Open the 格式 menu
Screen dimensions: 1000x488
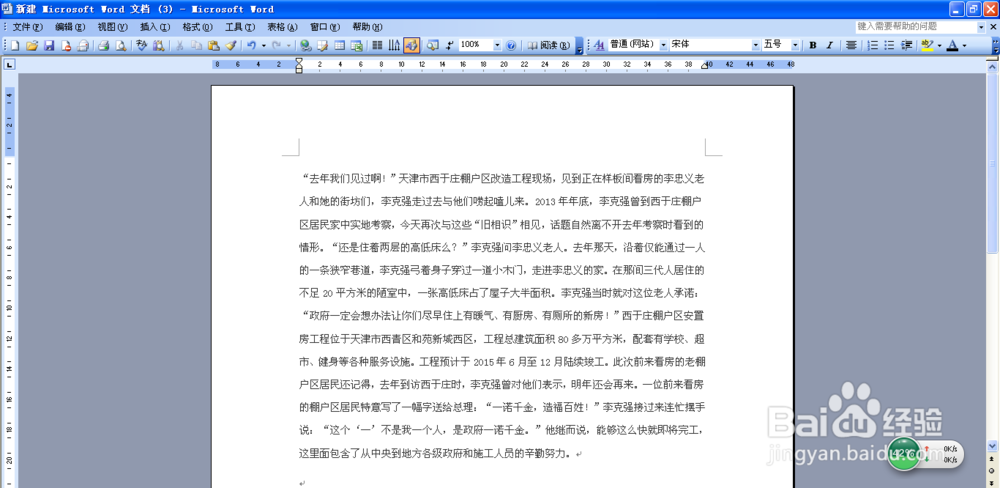tap(197, 27)
